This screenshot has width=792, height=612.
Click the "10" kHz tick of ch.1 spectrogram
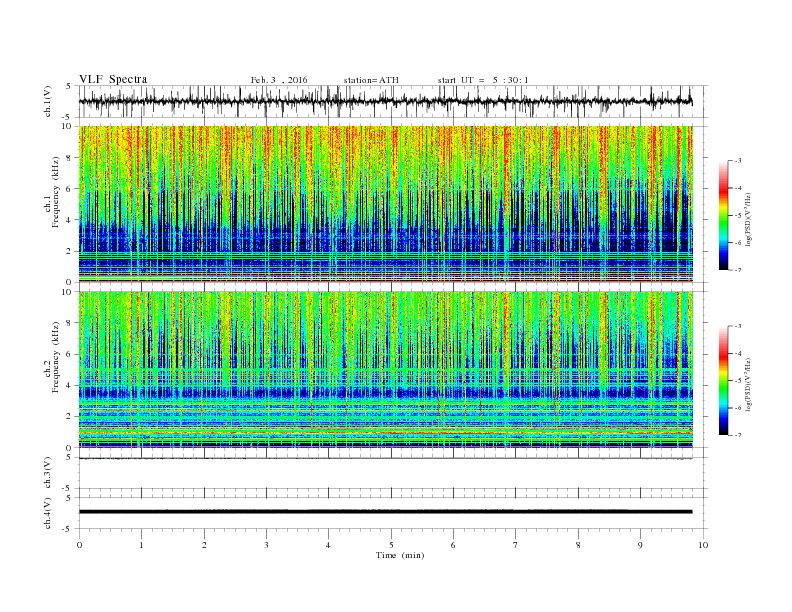[x=68, y=126]
